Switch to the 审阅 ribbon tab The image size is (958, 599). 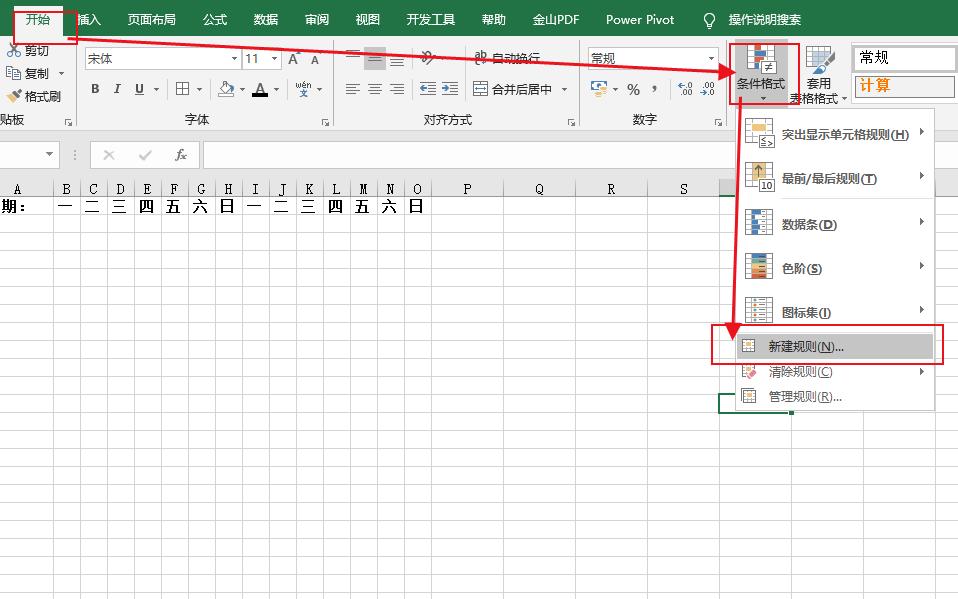tap(316, 19)
